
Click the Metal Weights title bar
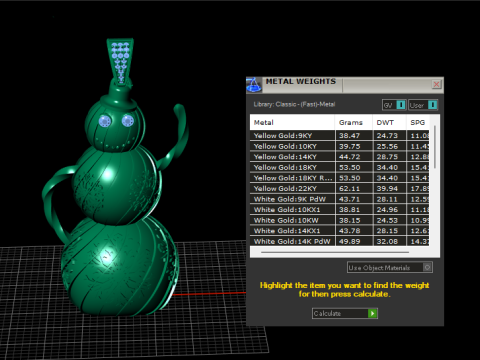click(345, 85)
